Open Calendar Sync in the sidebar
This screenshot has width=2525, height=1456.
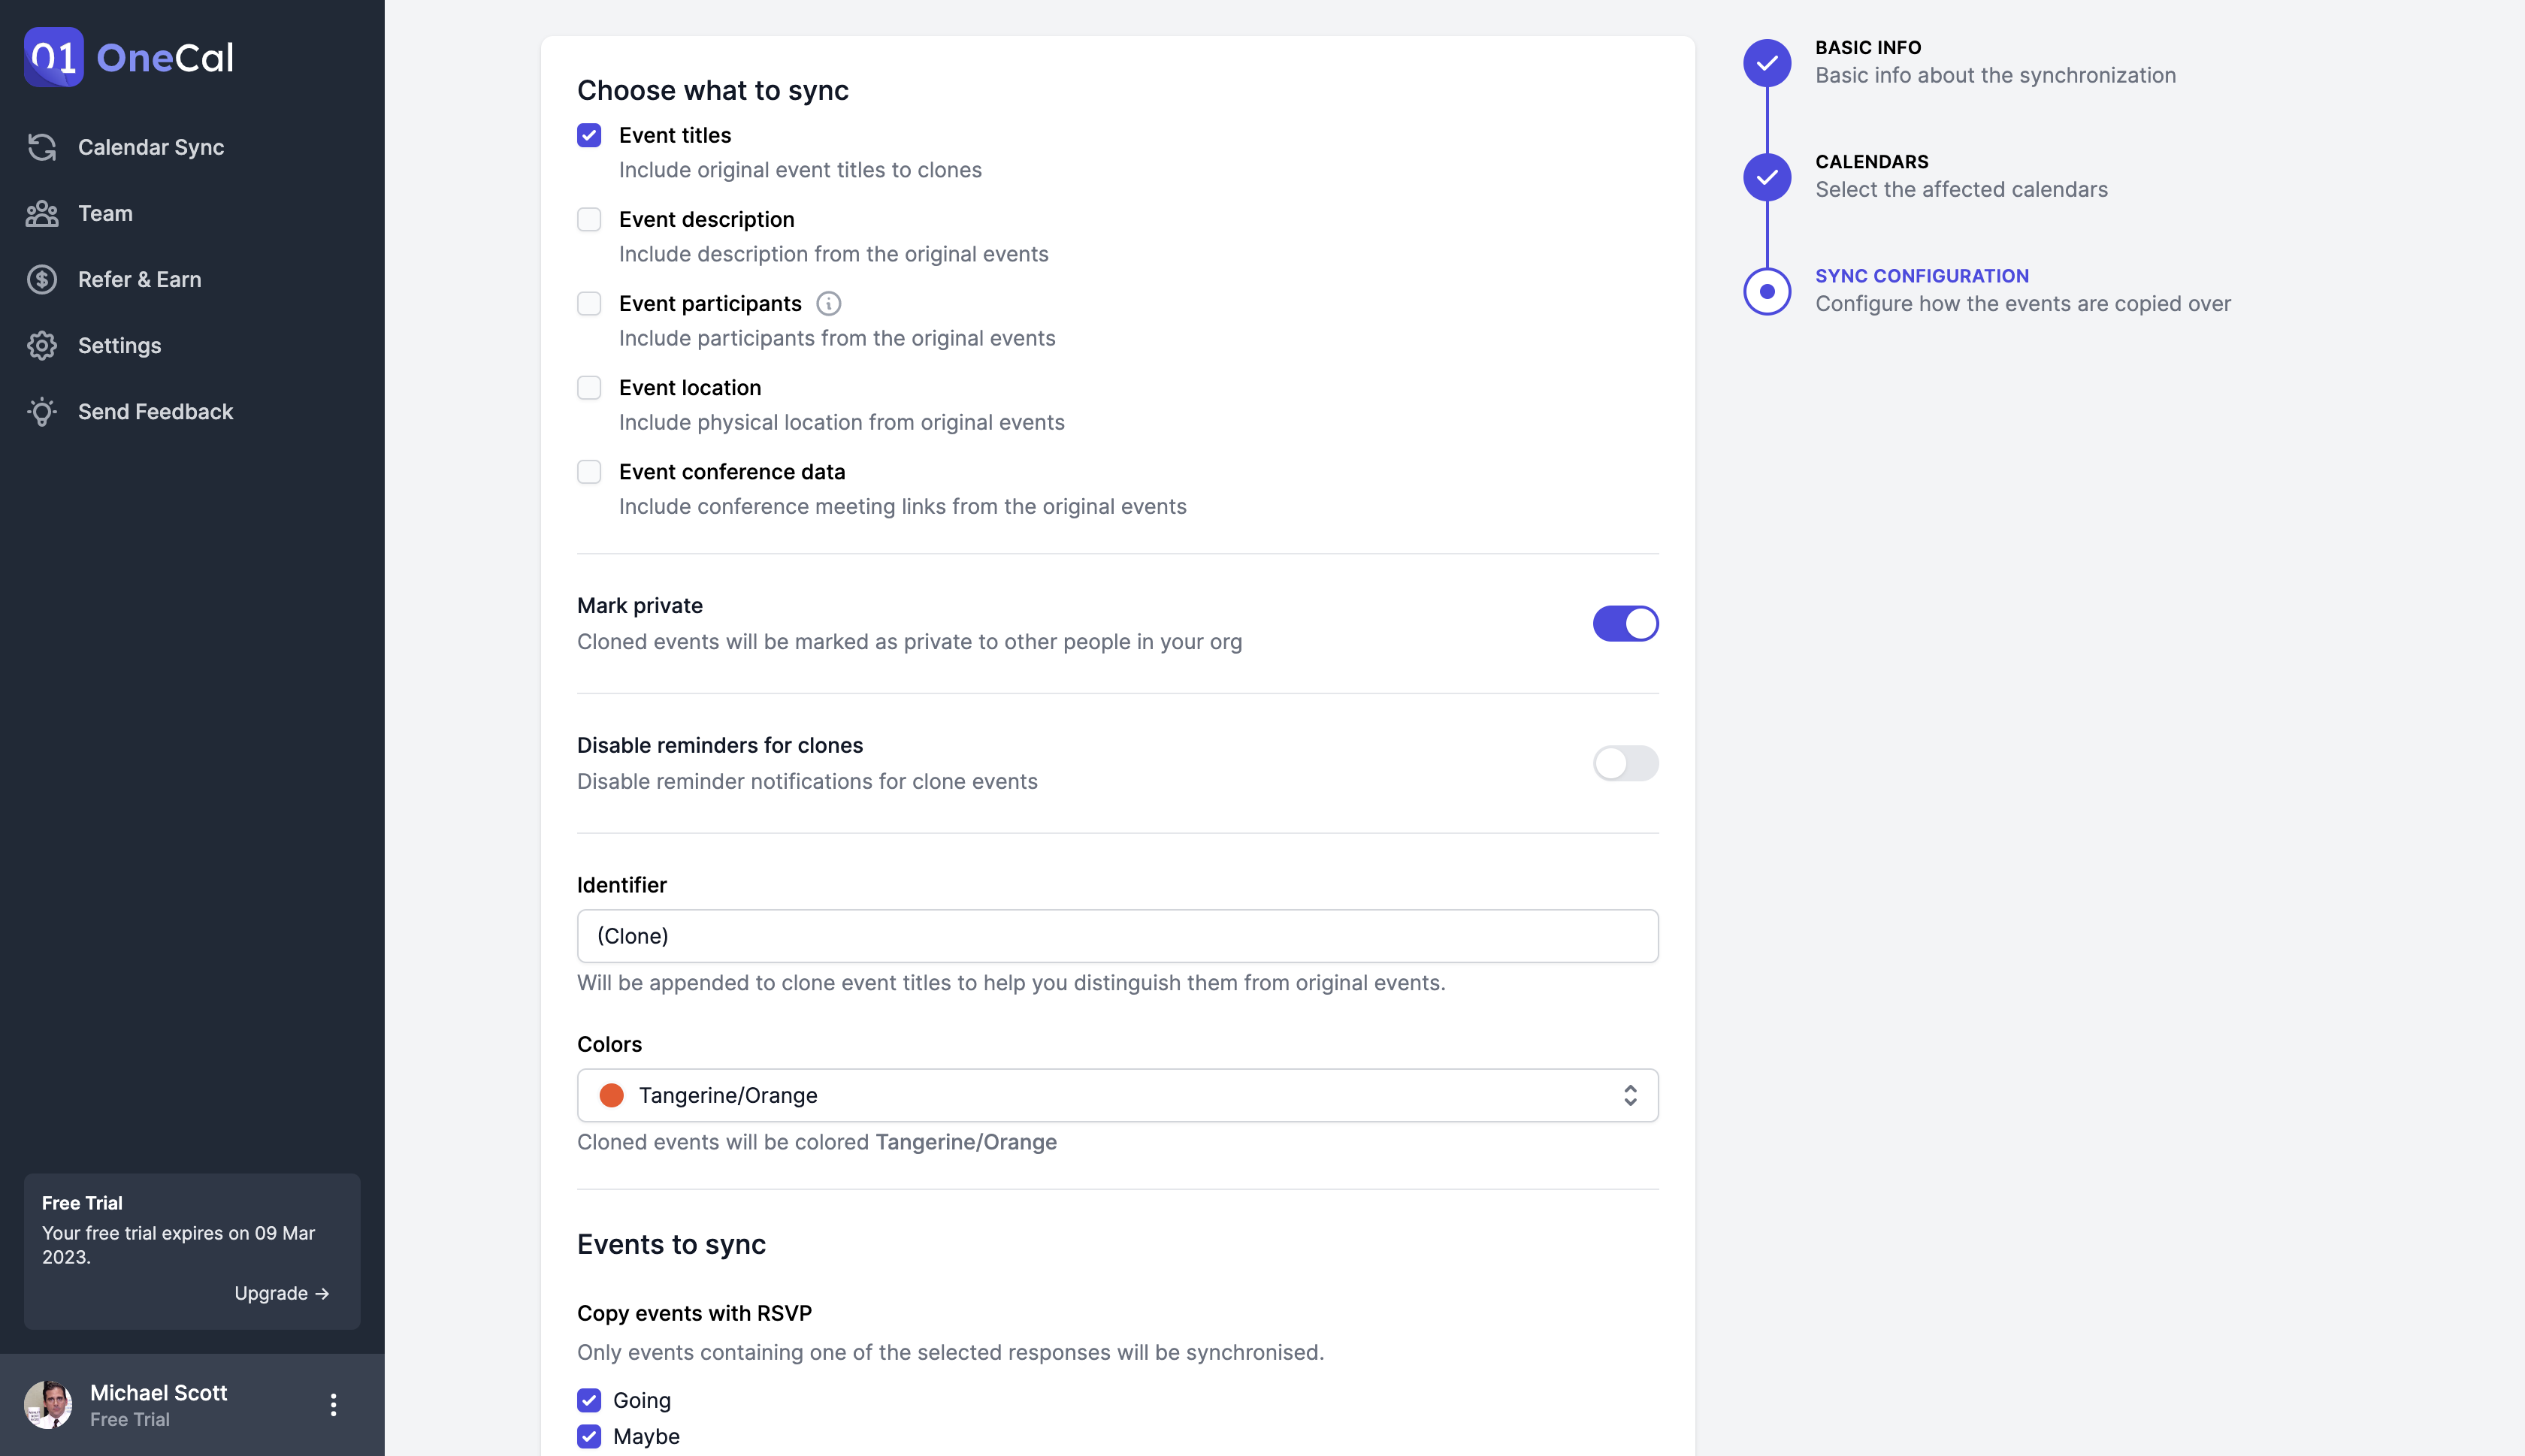pos(151,147)
